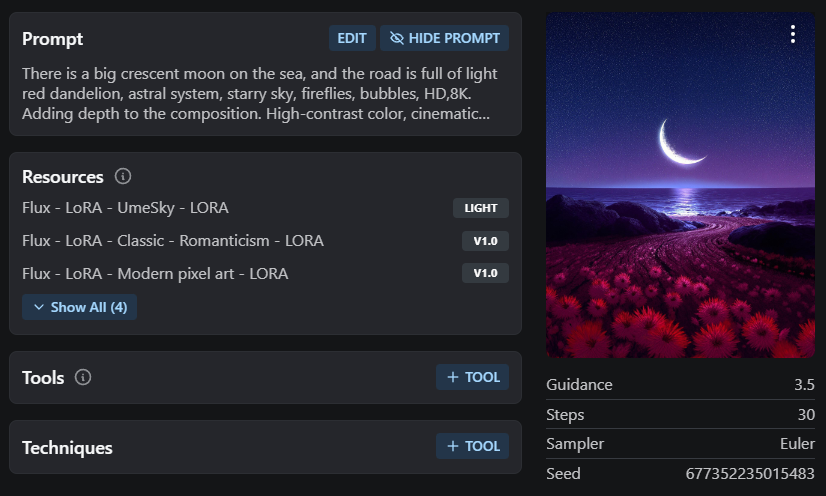The width and height of the screenshot is (826, 496).
Task: Click the chevron beside Show All
Action: click(x=39, y=307)
